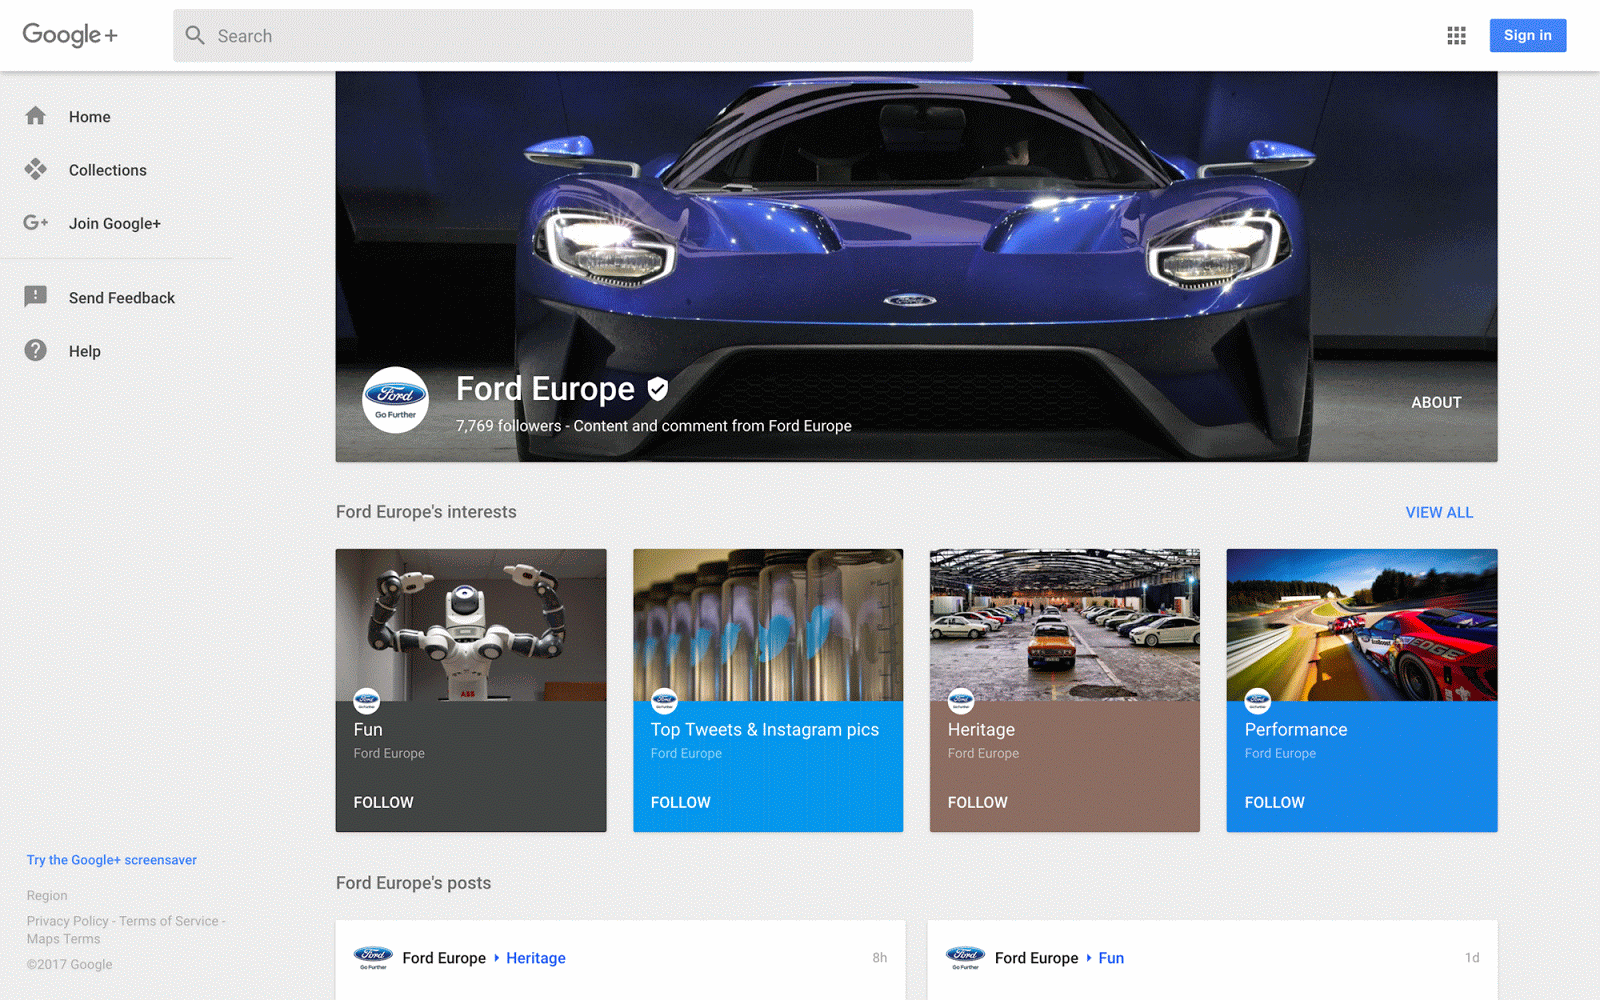Open Collections in the sidebar
1600x1000 pixels.
coord(108,170)
